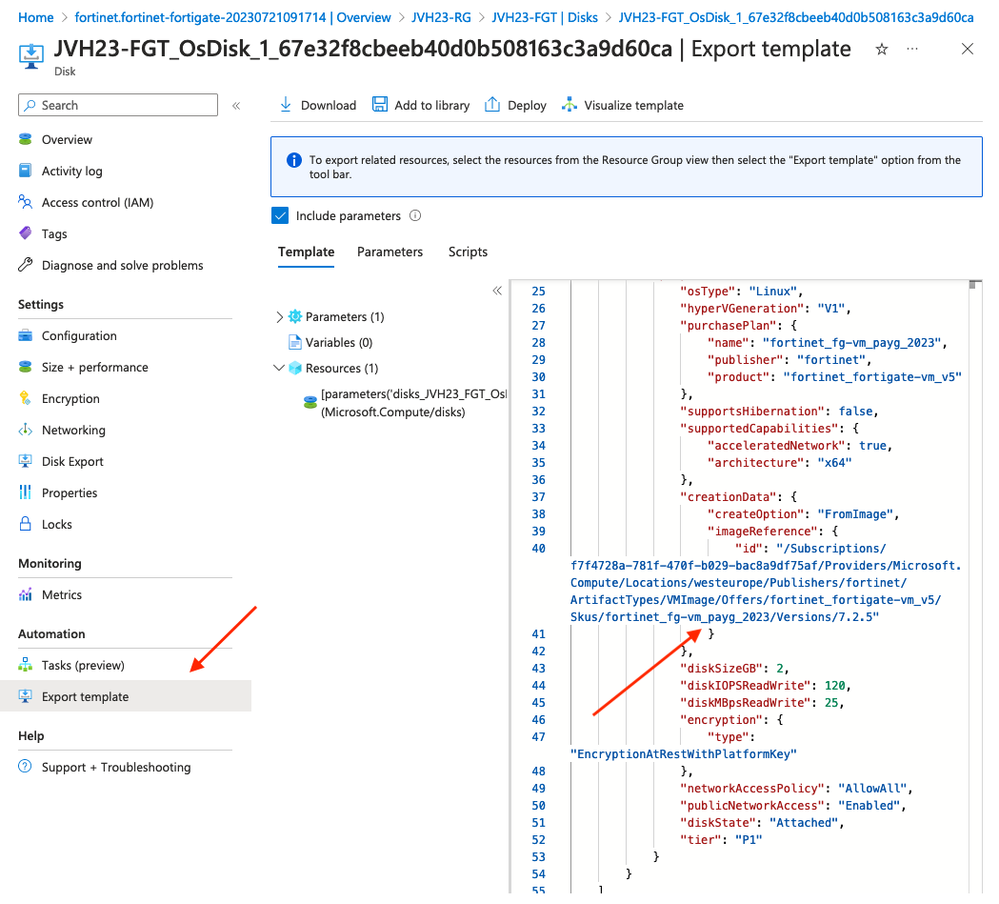The image size is (999, 904).
Task: Switch to the Parameters tab
Action: tap(390, 252)
